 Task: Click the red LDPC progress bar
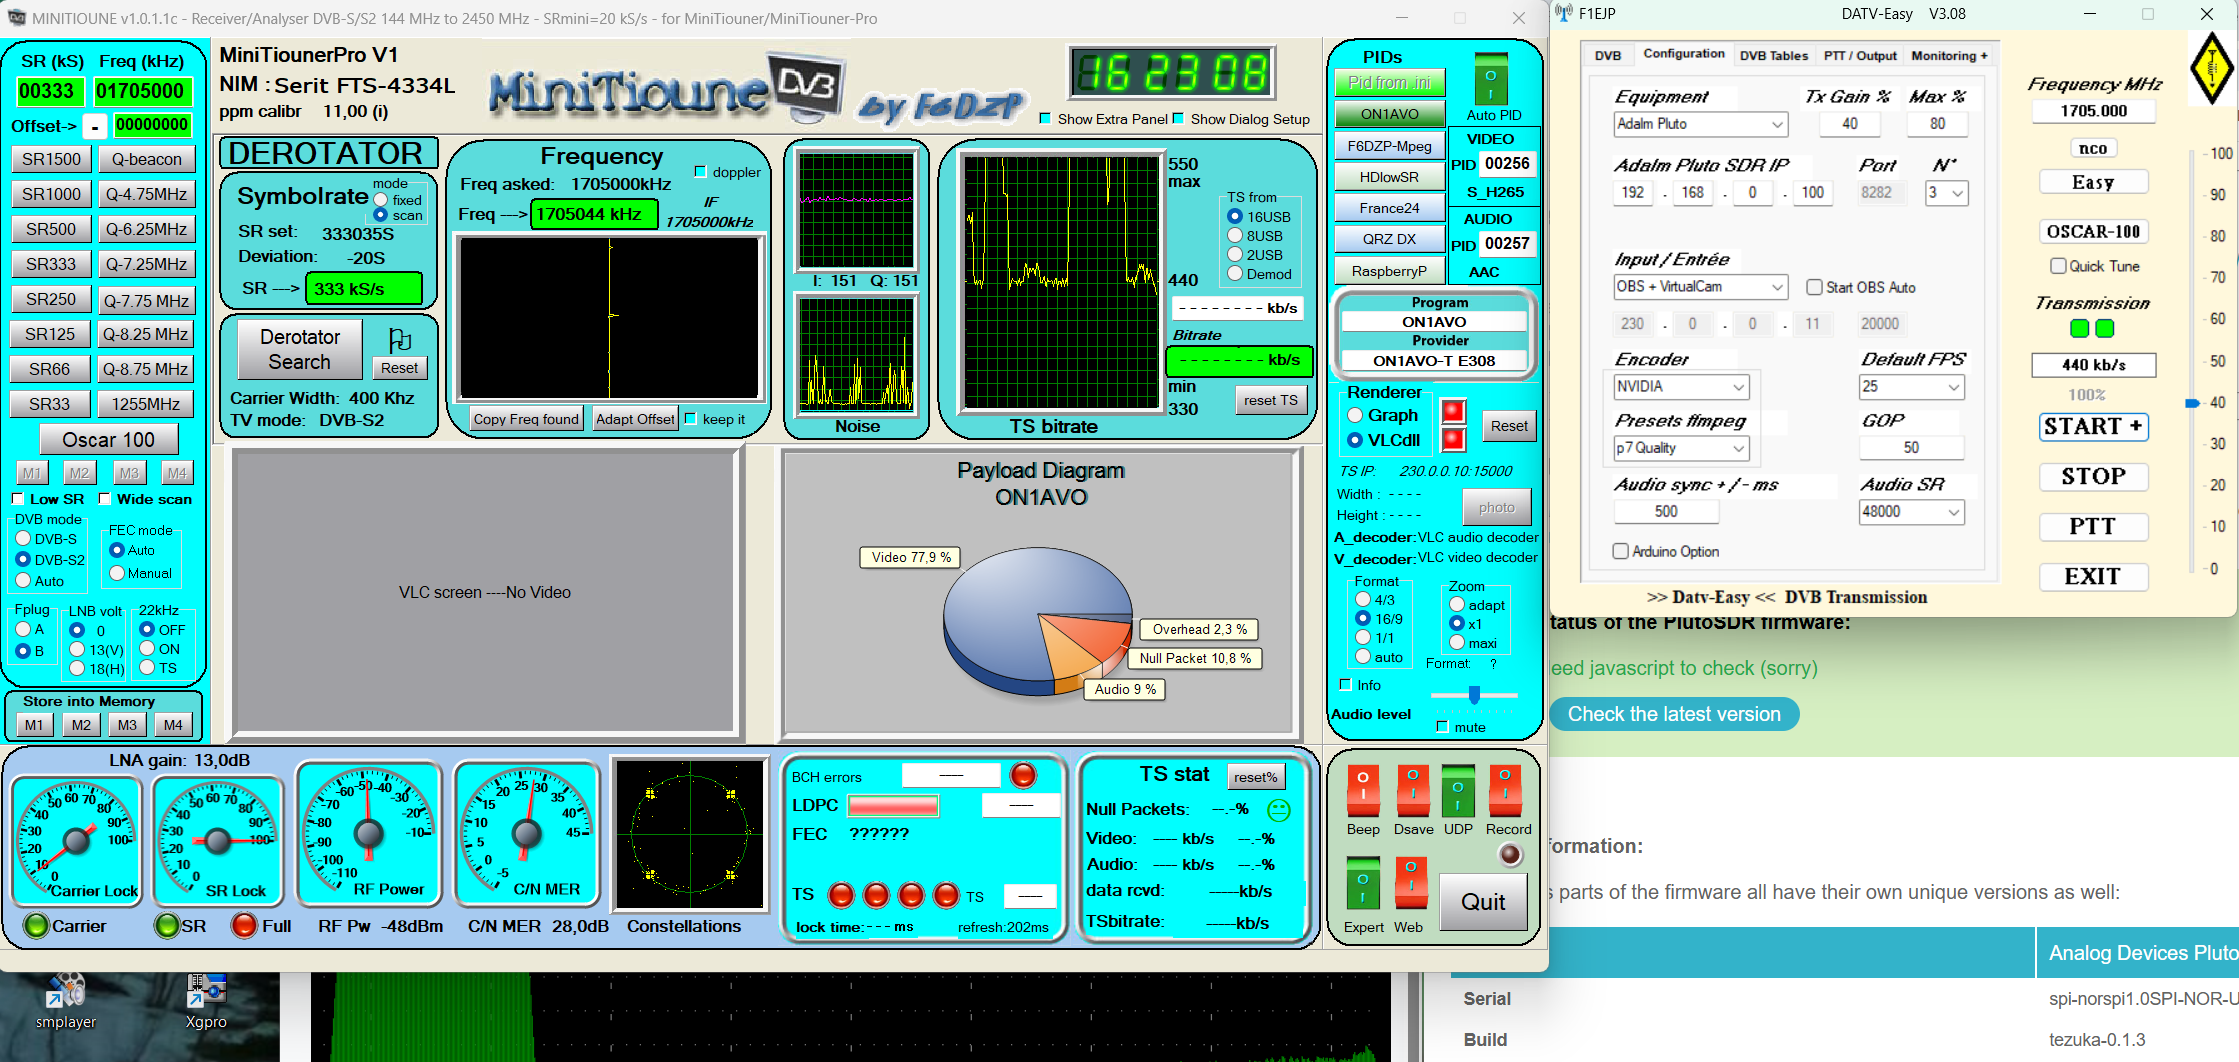(892, 805)
